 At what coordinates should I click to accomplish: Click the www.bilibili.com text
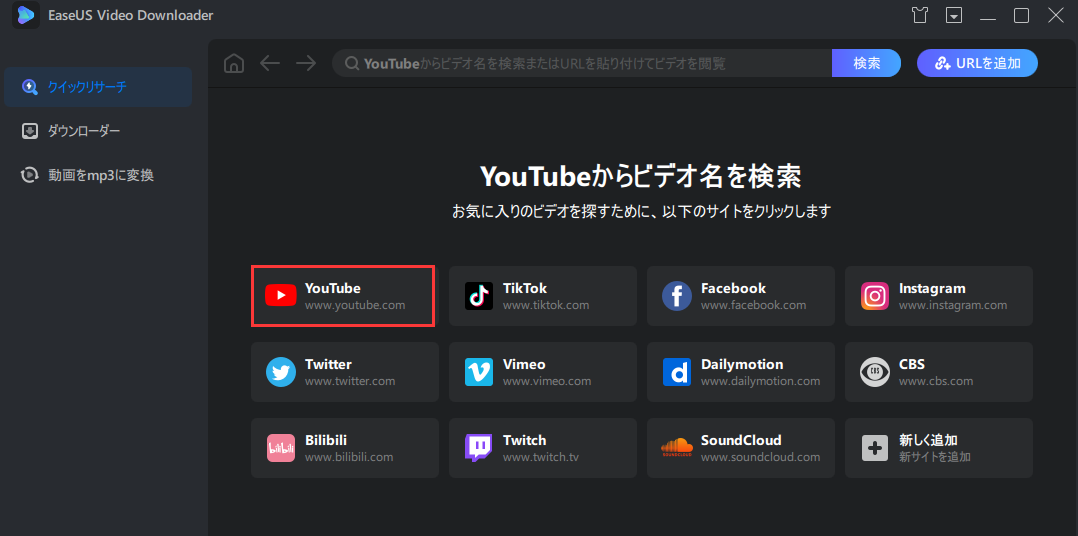tap(349, 458)
